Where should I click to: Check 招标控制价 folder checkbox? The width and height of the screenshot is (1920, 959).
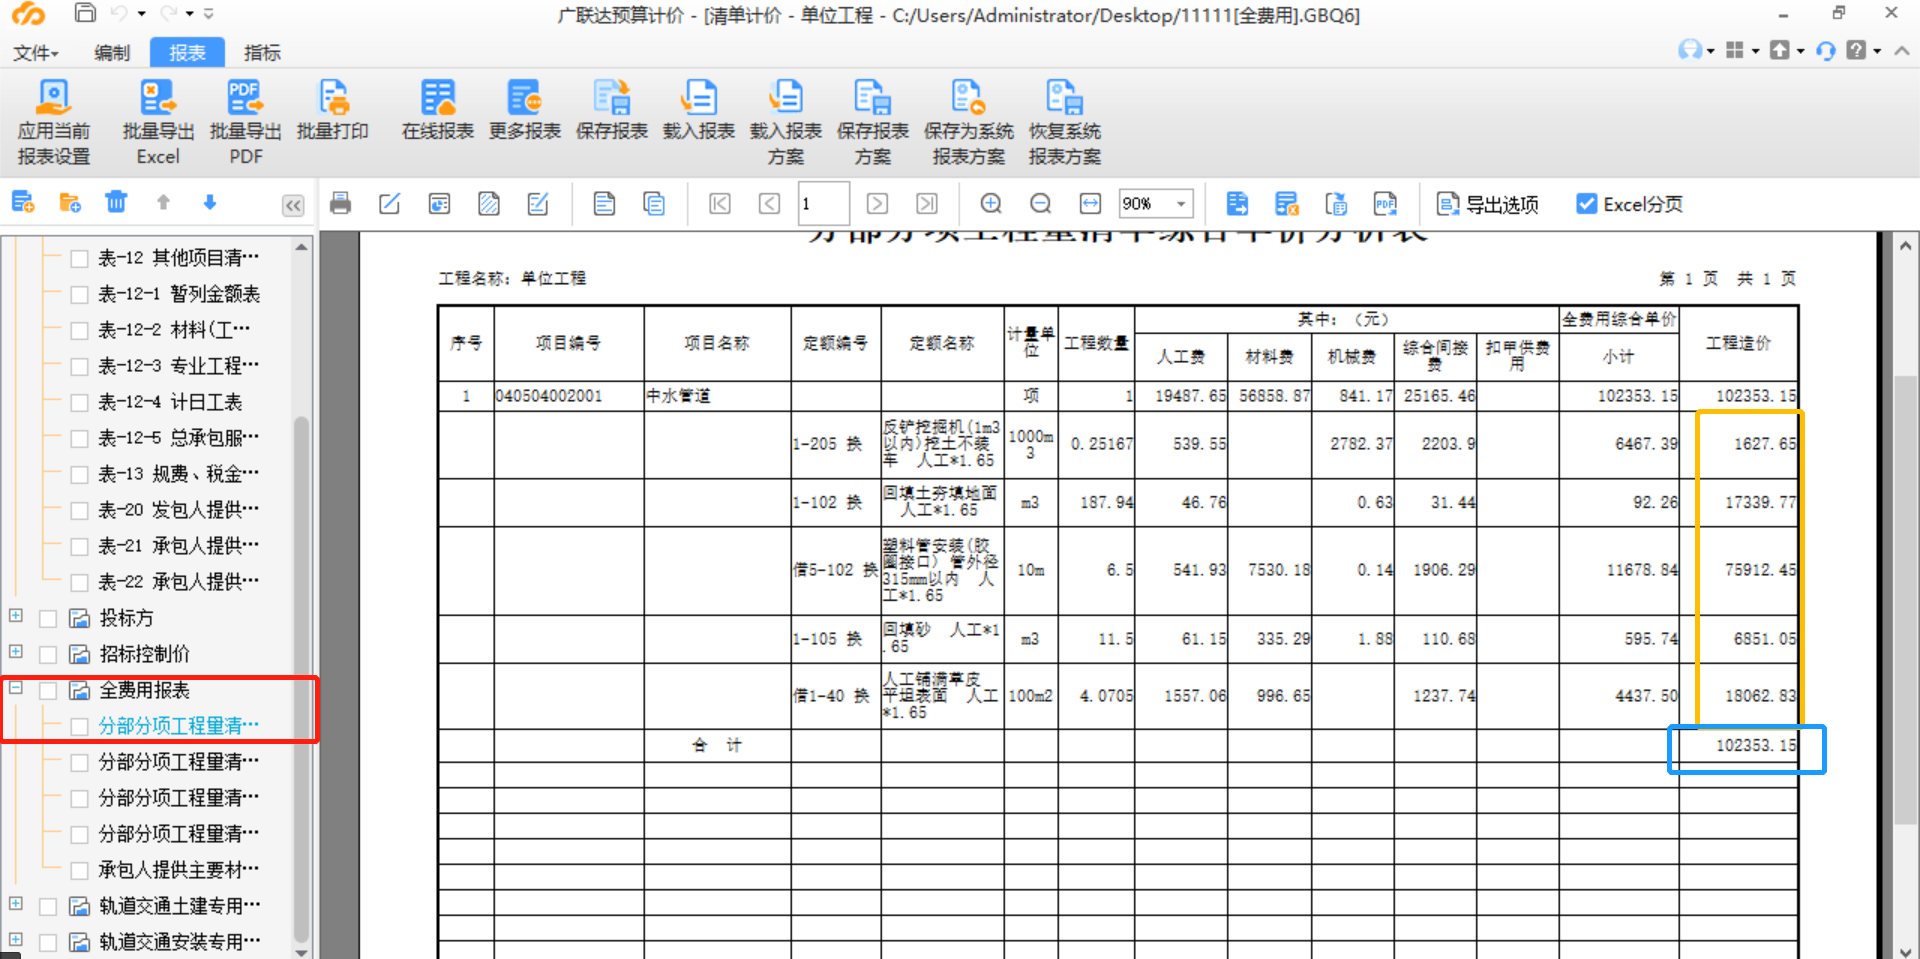click(x=48, y=654)
